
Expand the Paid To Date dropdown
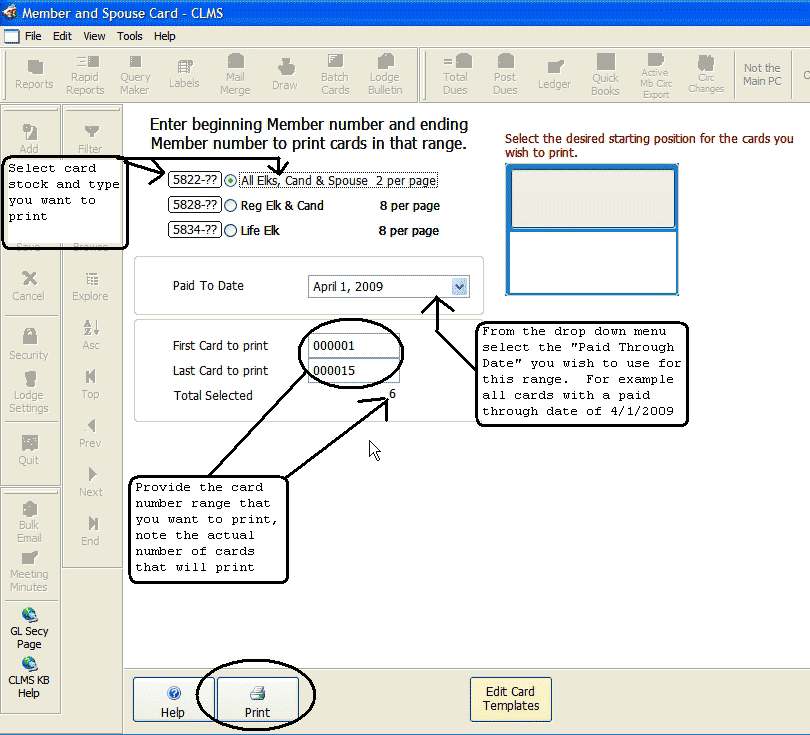tap(459, 287)
